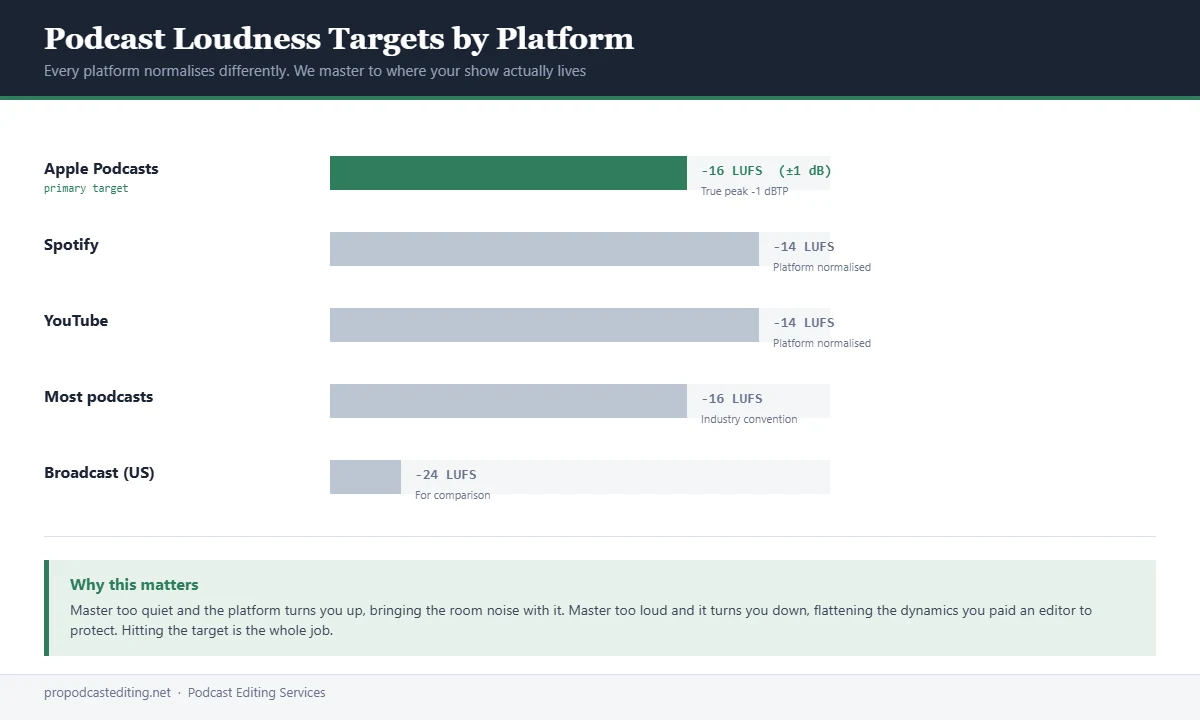Screen dimensions: 1200x720
Task: Click the '-24 LUFS' value
Action: [446, 475]
